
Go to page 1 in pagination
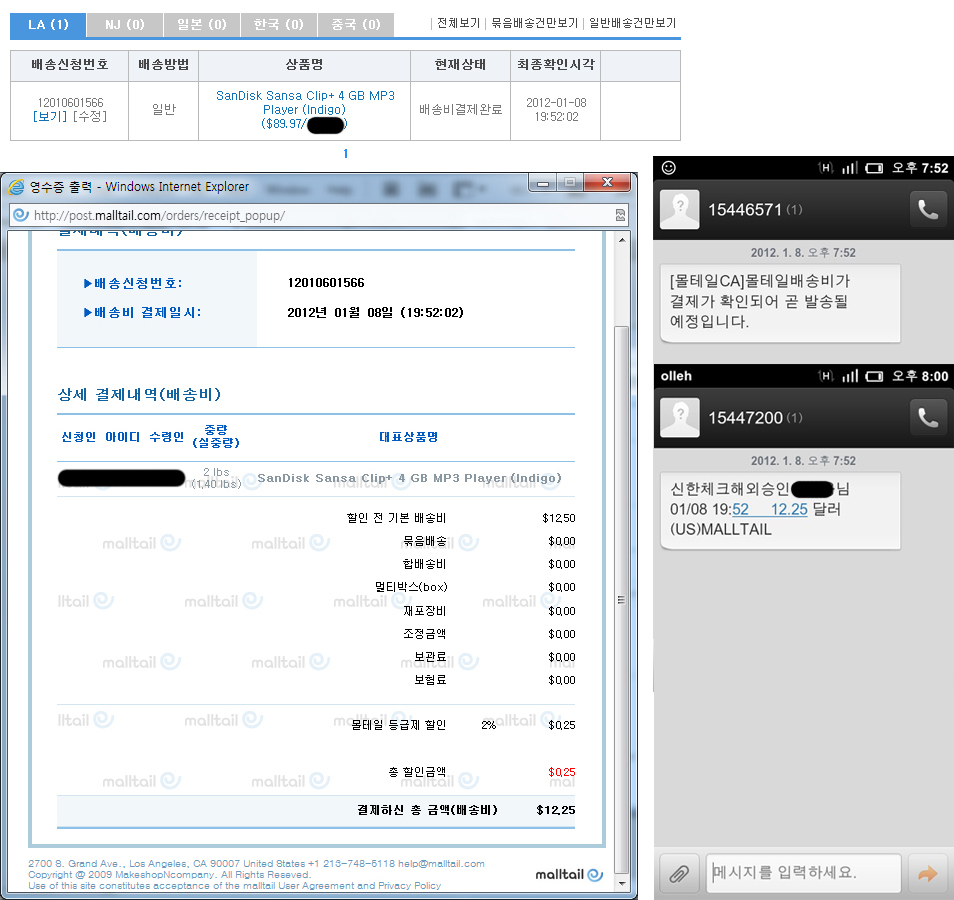coord(346,154)
